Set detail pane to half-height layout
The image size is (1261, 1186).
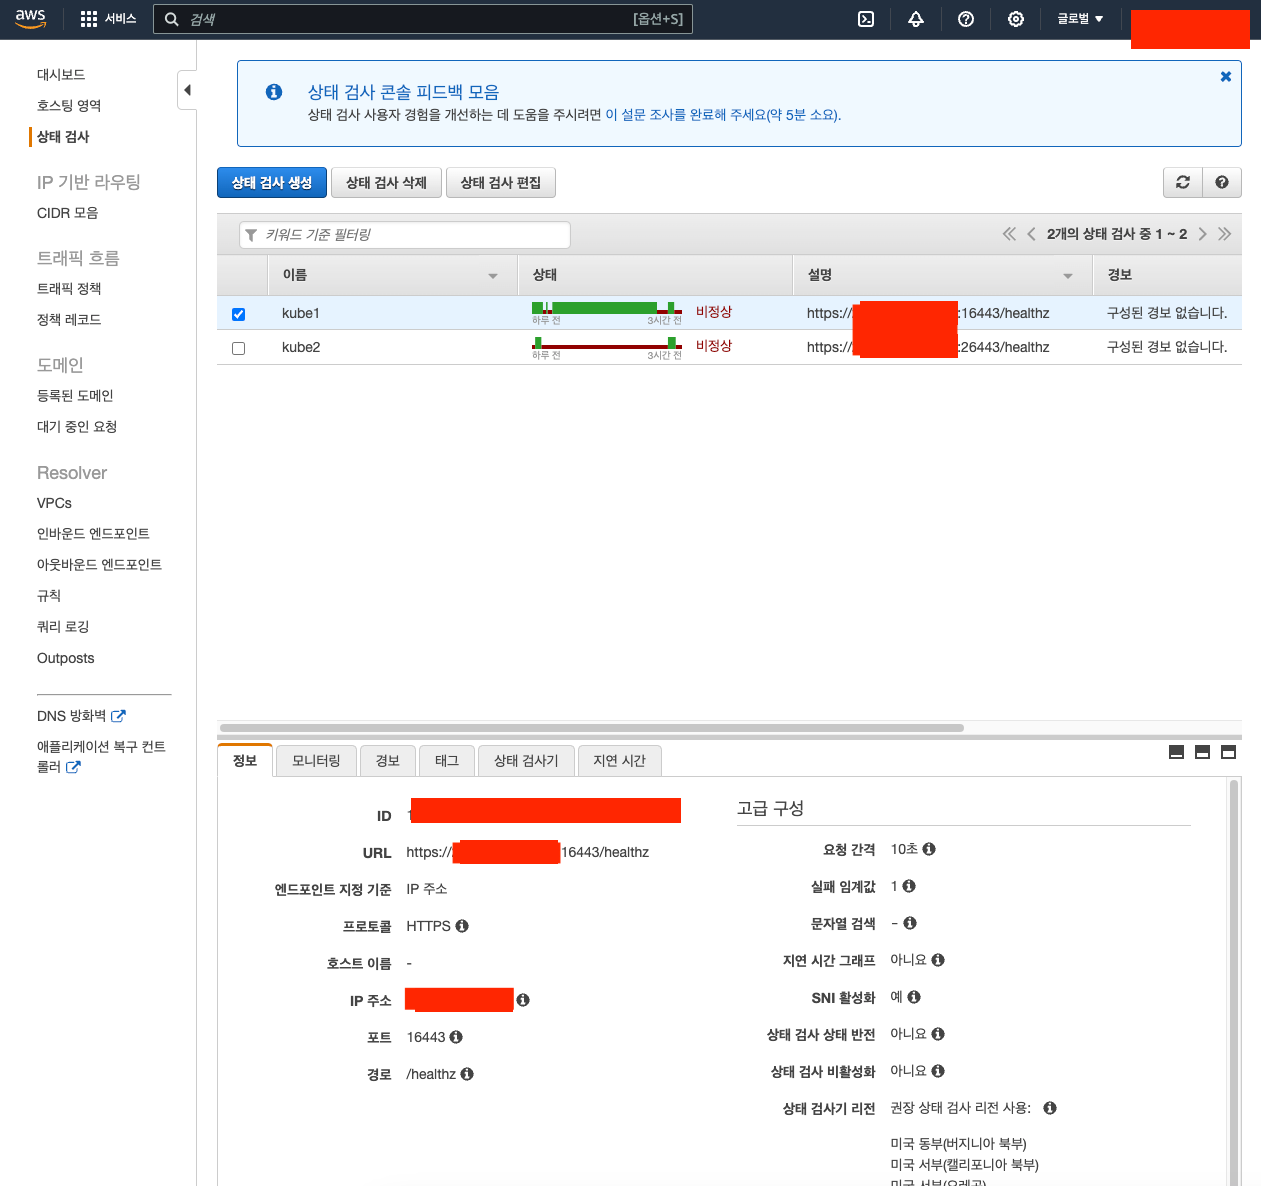point(1203,752)
